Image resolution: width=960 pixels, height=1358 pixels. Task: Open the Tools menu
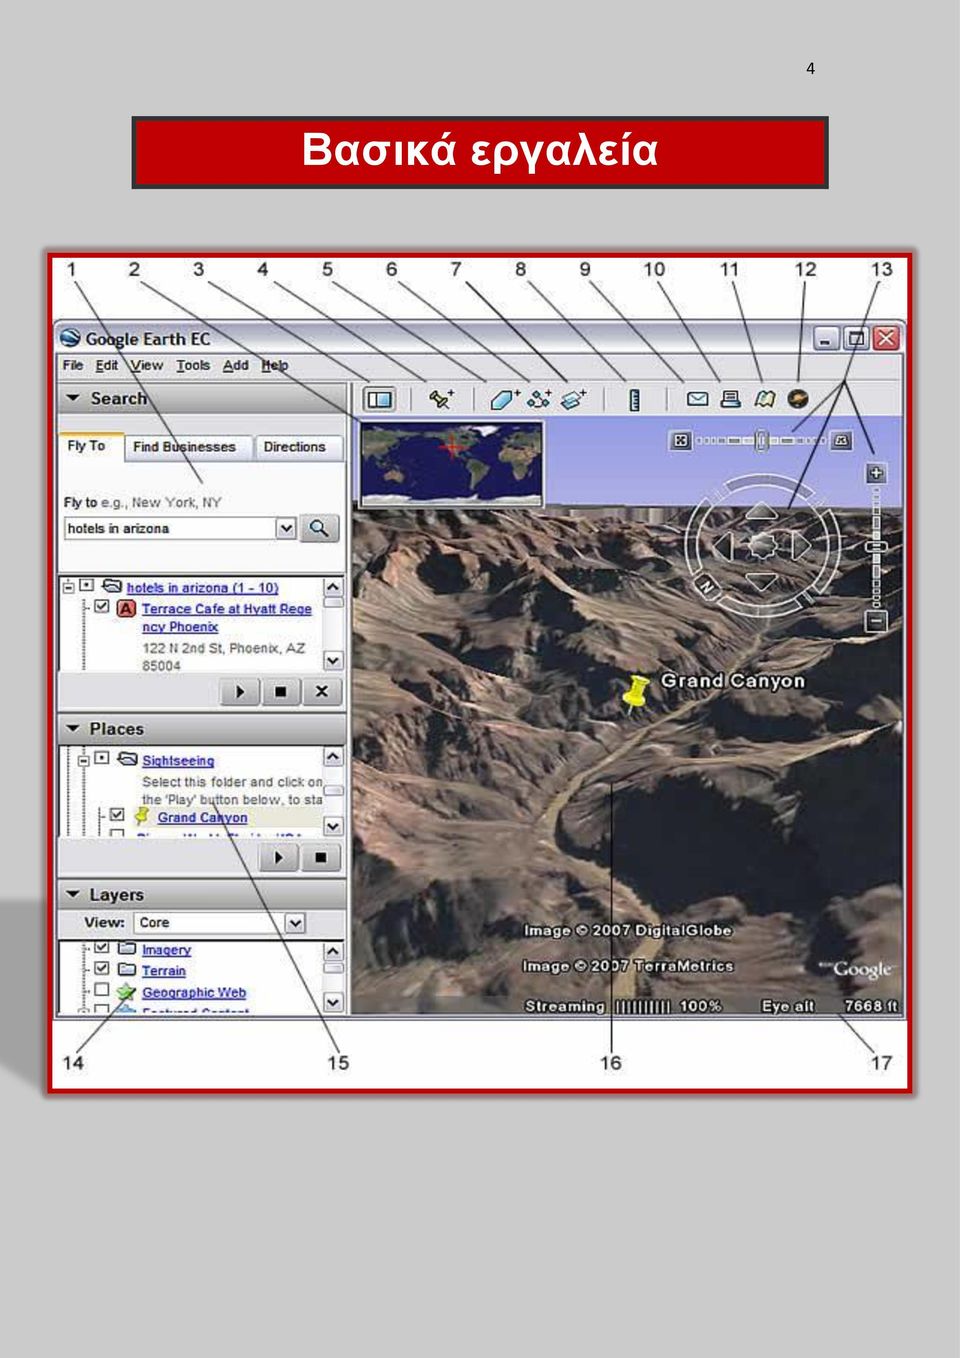(193, 365)
